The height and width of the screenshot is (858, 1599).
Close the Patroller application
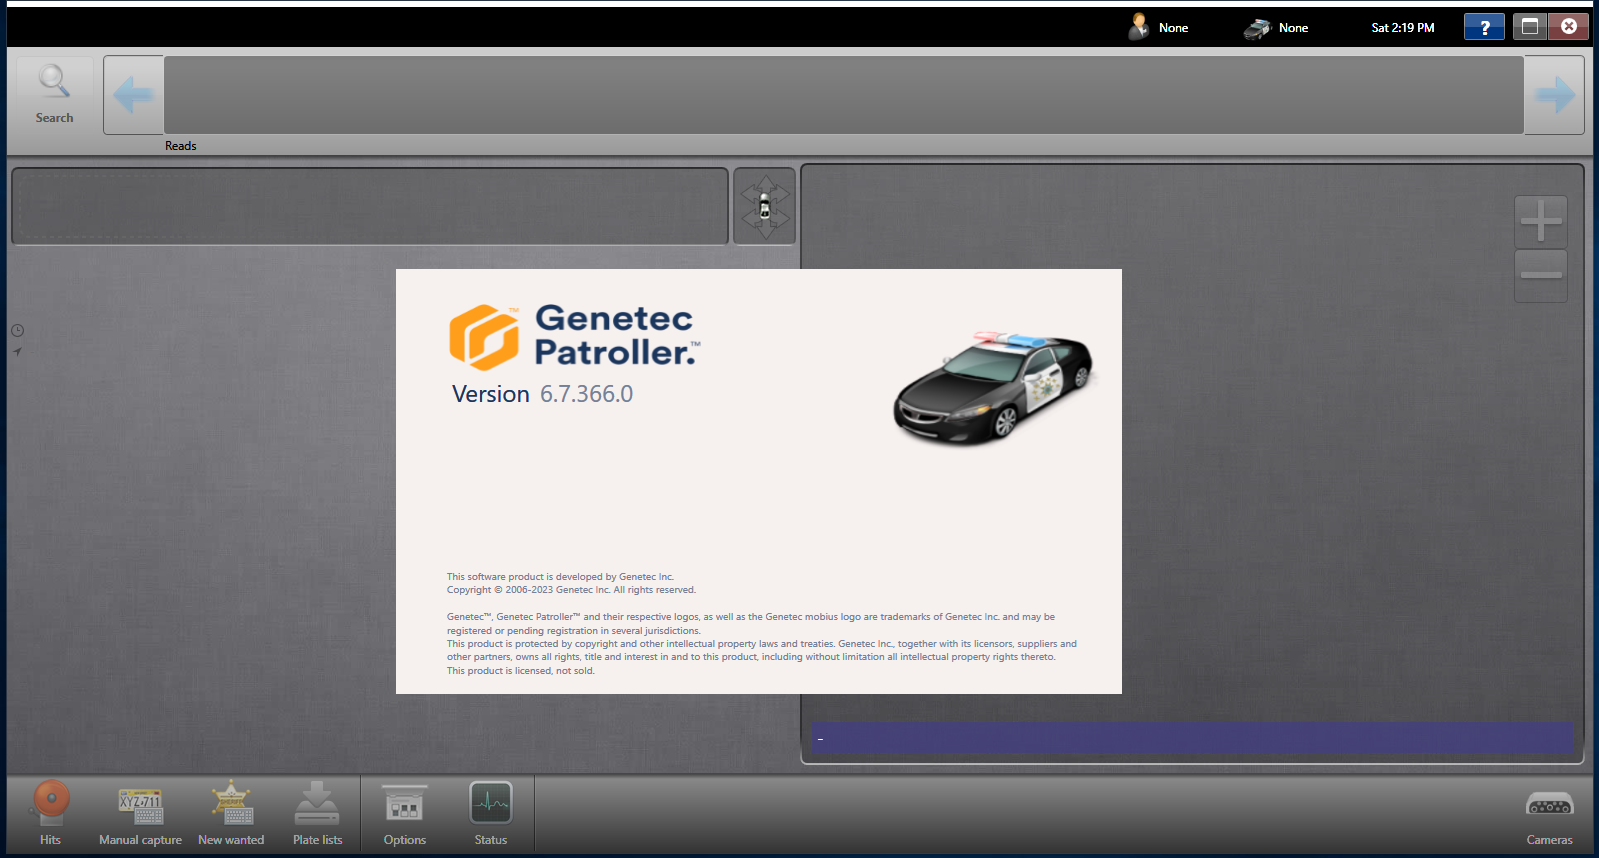1569,27
